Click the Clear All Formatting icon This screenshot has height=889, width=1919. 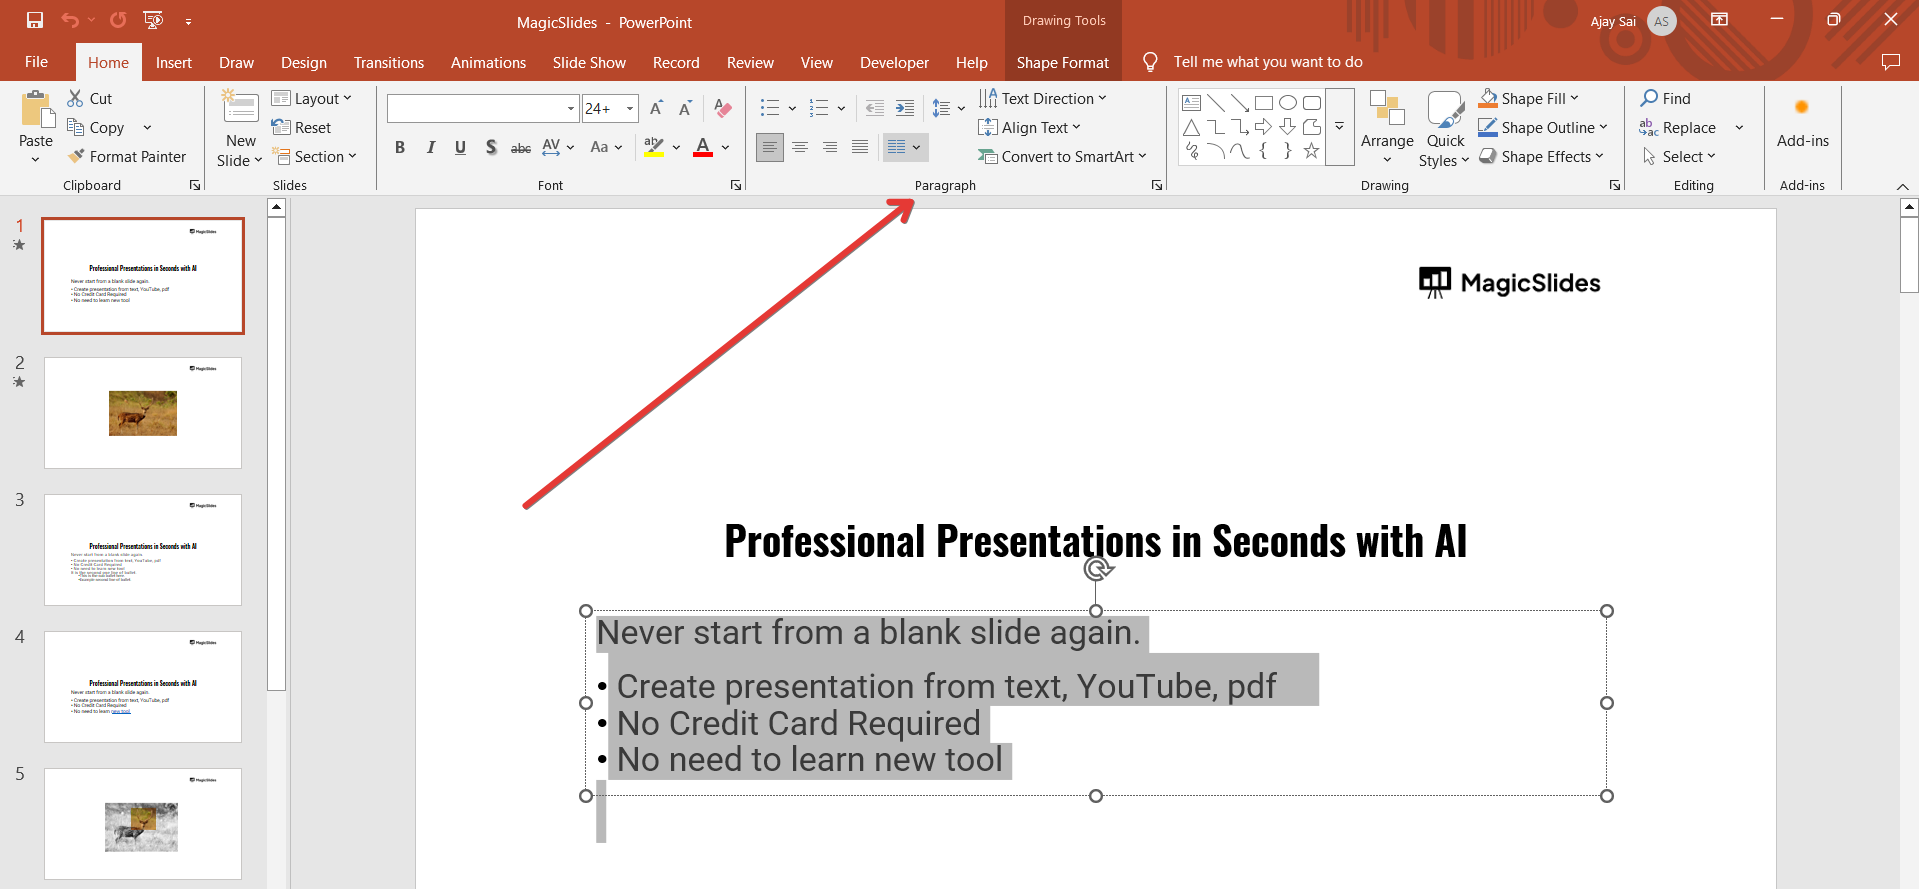[x=723, y=108]
